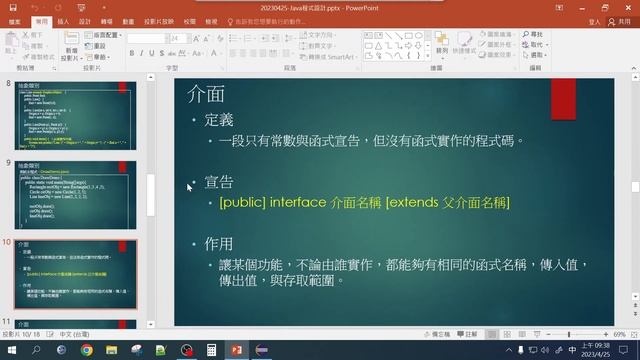
Task: Select the down arrow shape in the gallery
Action: [x=419, y=46]
